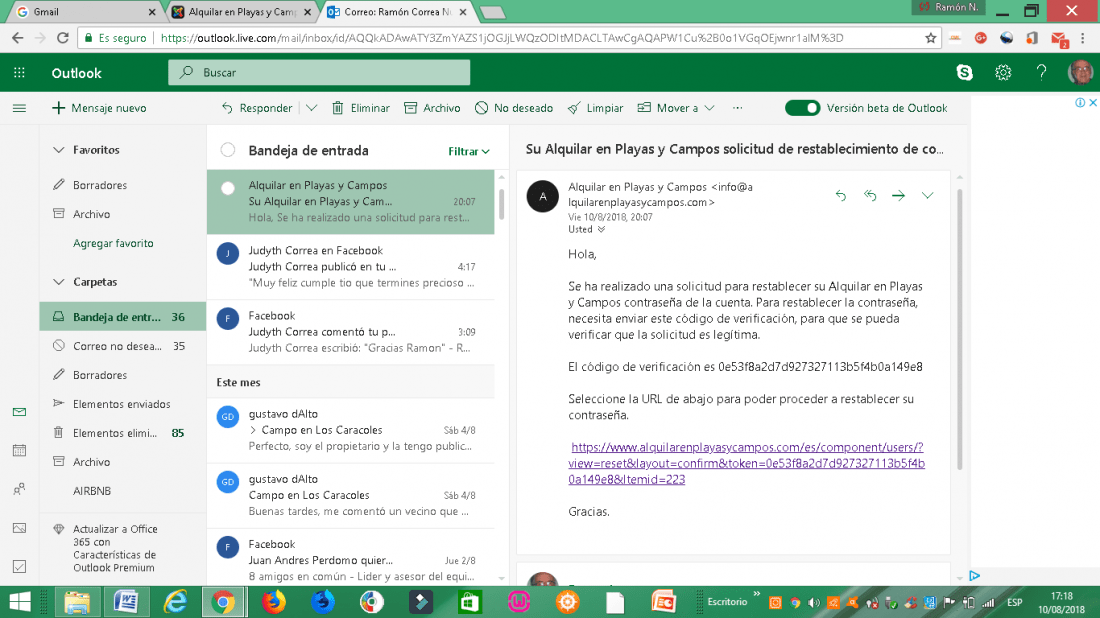Open the Mover a dropdown

(676, 108)
